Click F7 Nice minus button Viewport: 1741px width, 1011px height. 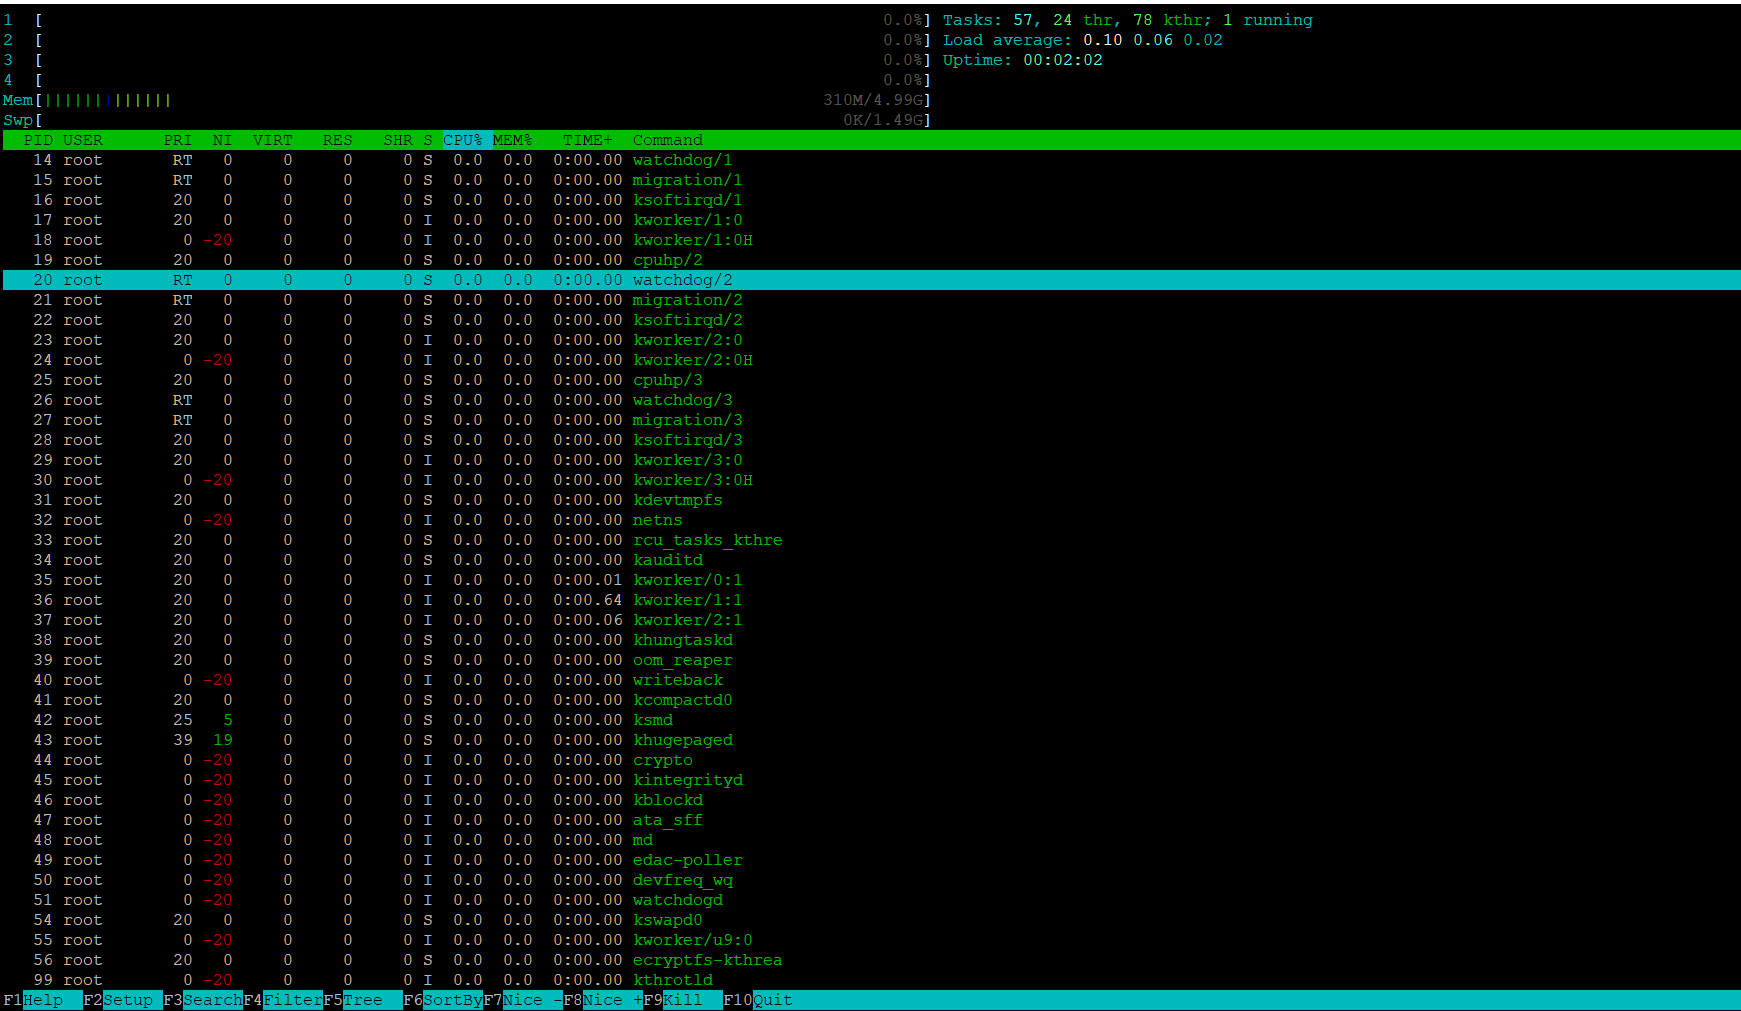point(522,1000)
